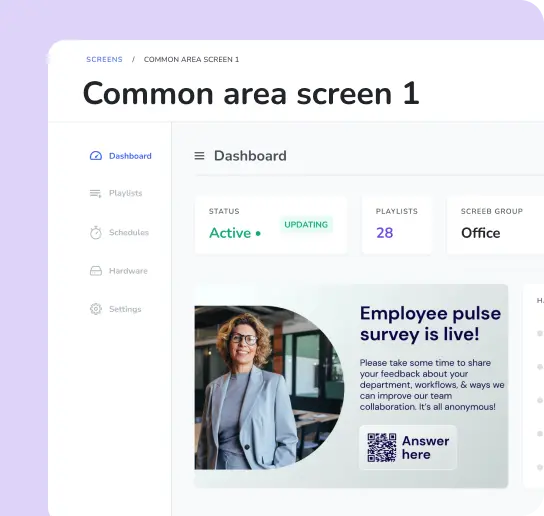Click the playlists count 28
The height and width of the screenshot is (516, 544).
[x=384, y=233]
